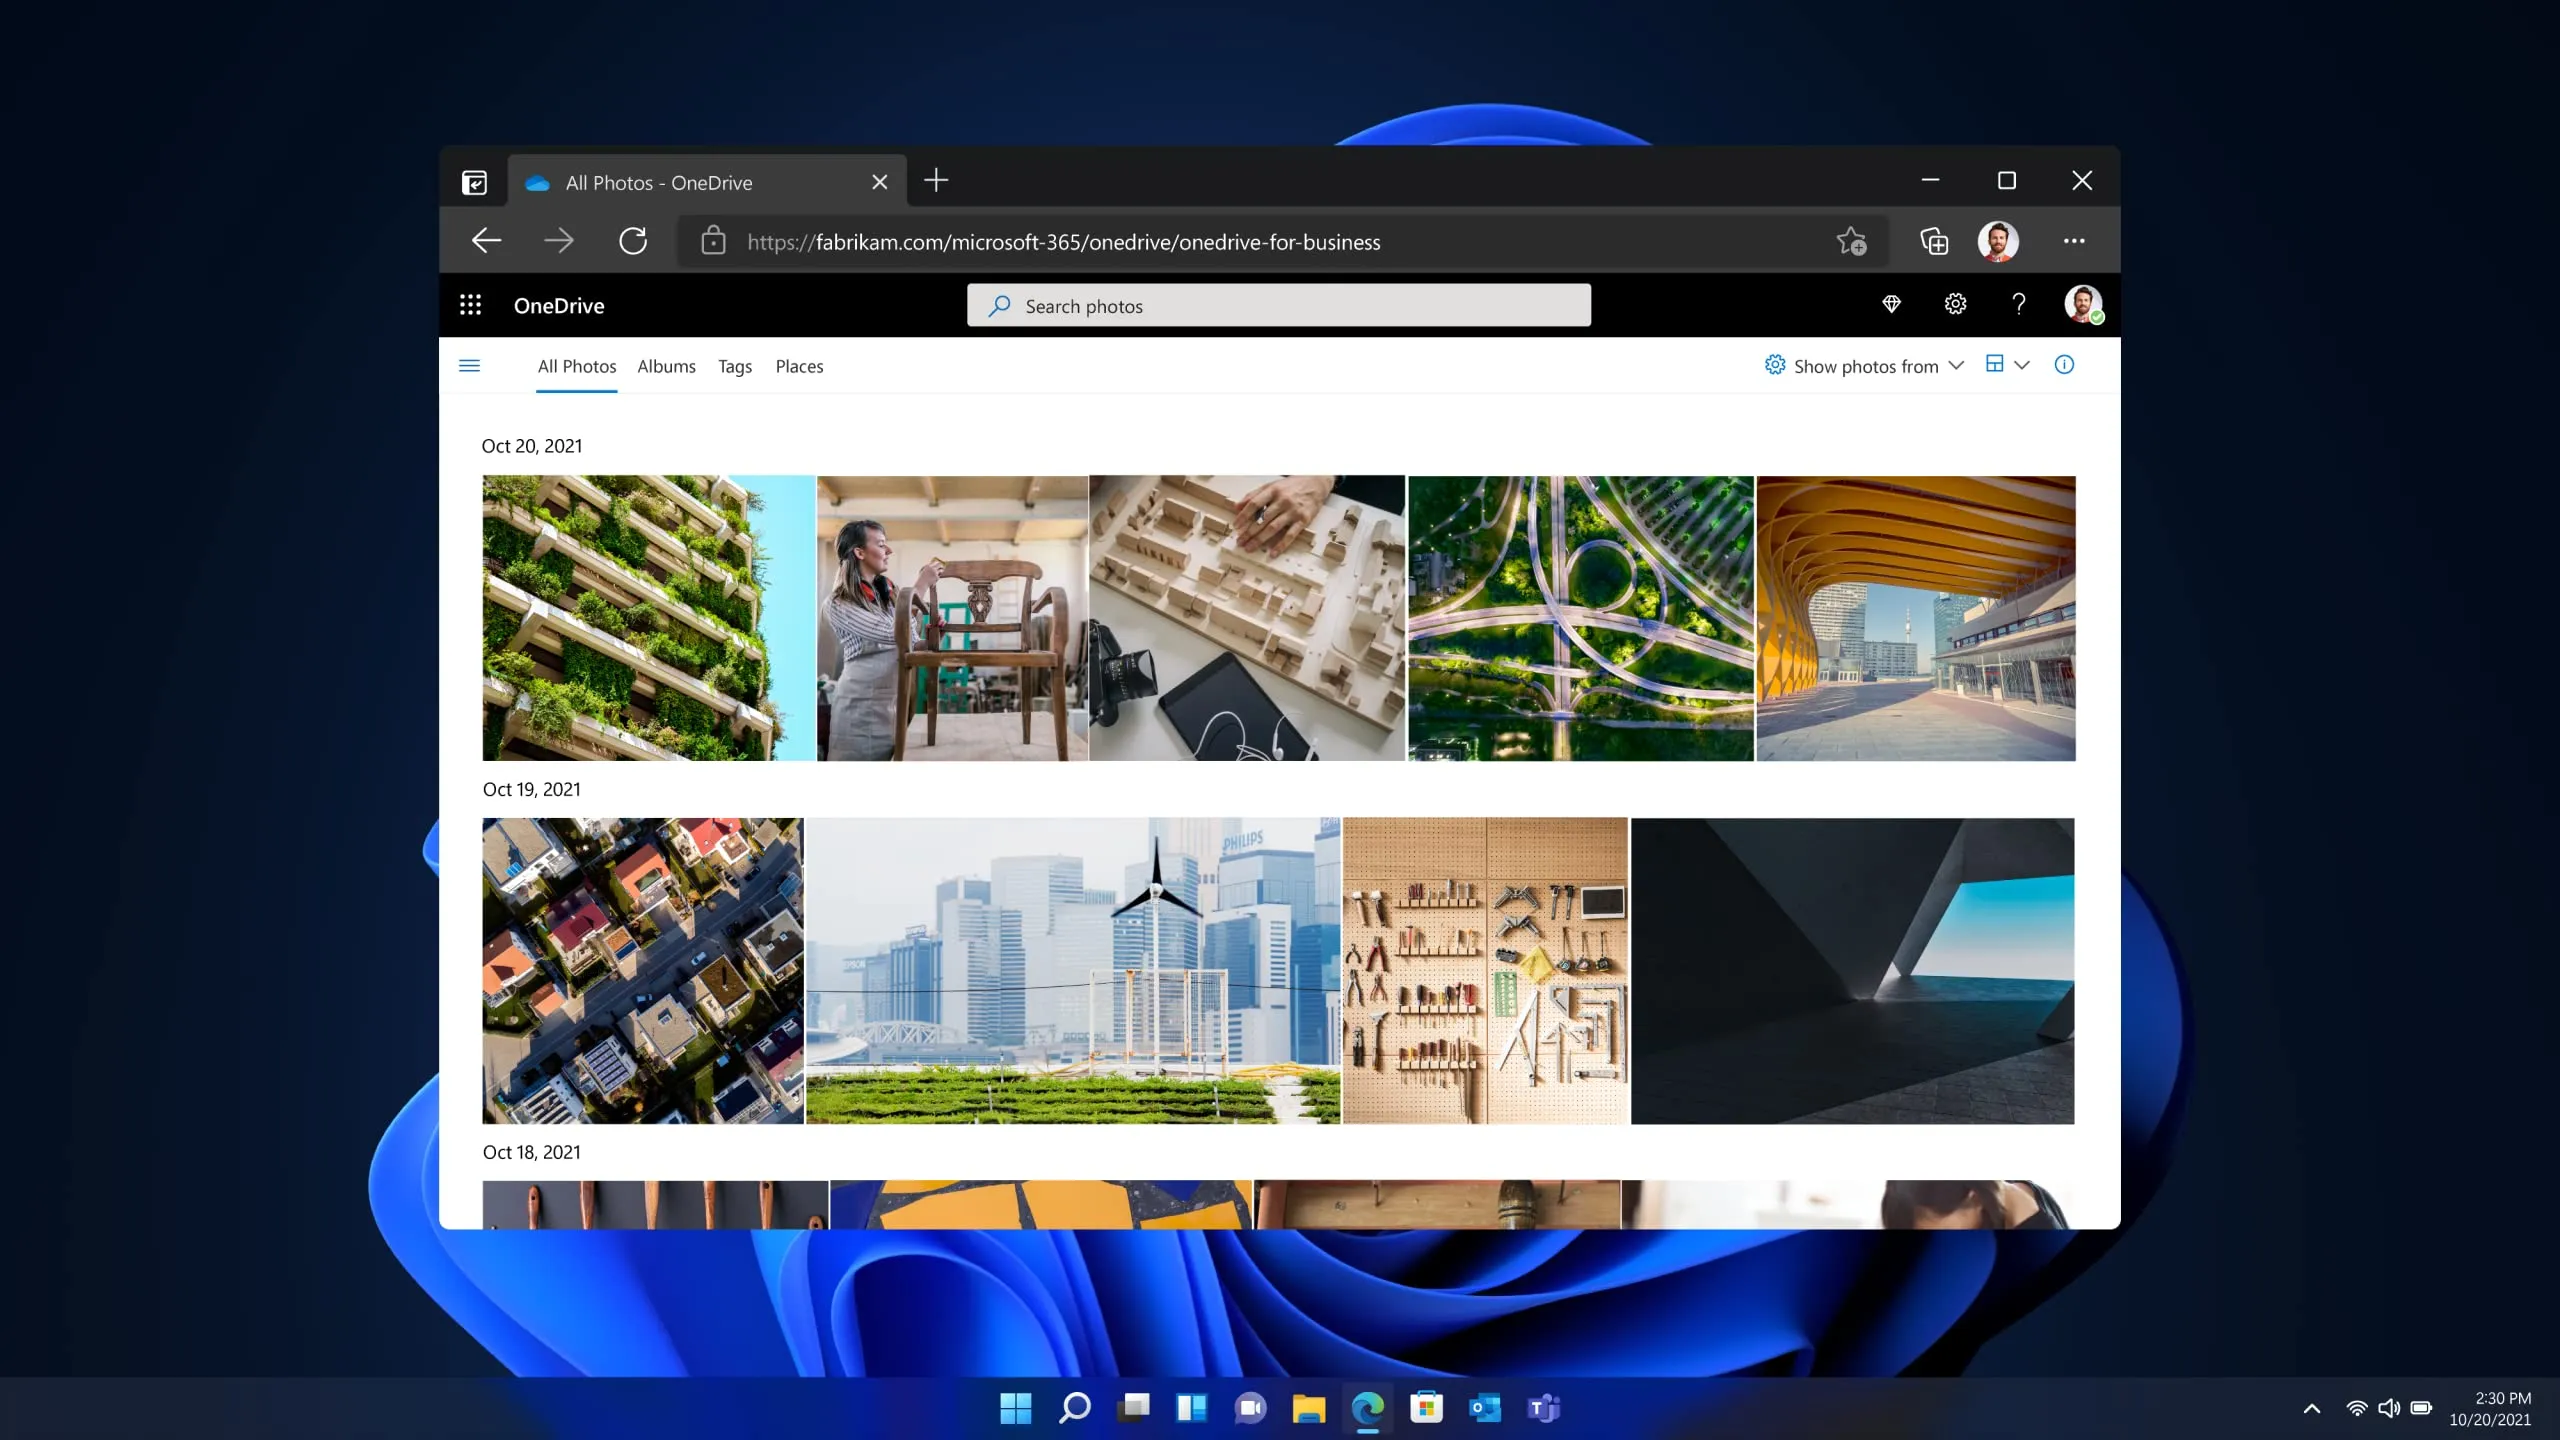Expand hidden system tray icons chevron

coord(2311,1409)
